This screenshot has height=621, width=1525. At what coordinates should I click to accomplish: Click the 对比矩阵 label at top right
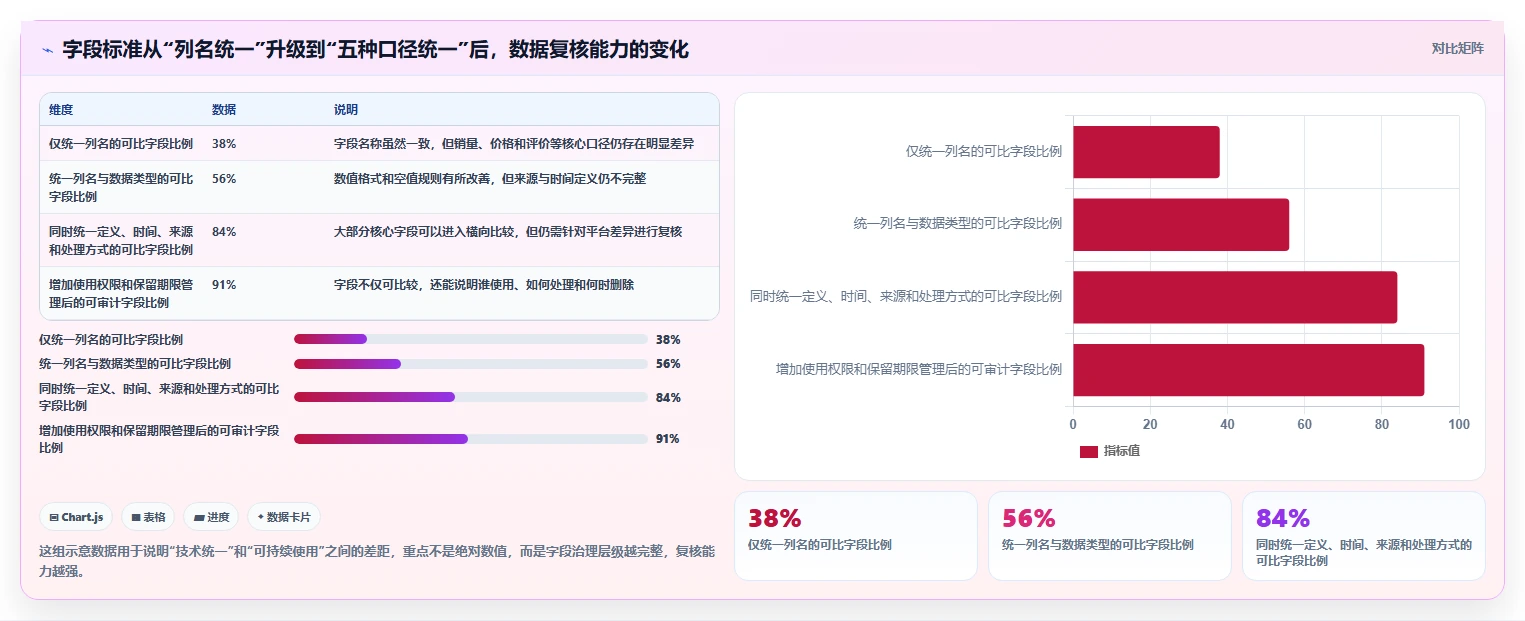tap(1457, 48)
